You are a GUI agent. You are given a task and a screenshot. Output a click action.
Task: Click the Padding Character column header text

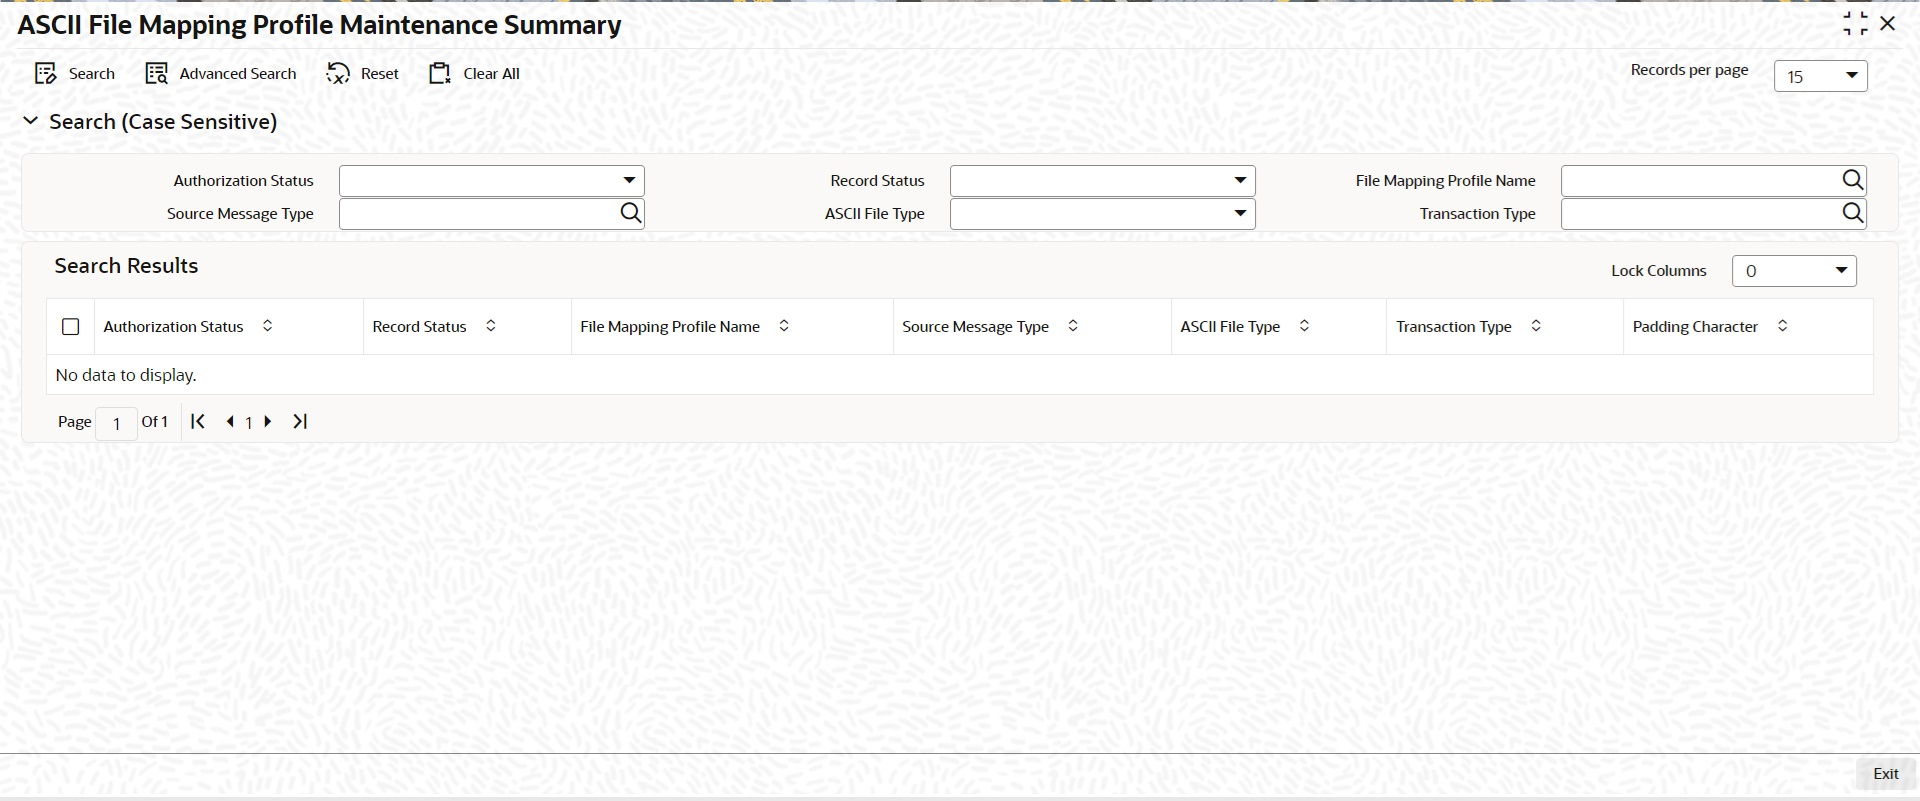pos(1695,327)
